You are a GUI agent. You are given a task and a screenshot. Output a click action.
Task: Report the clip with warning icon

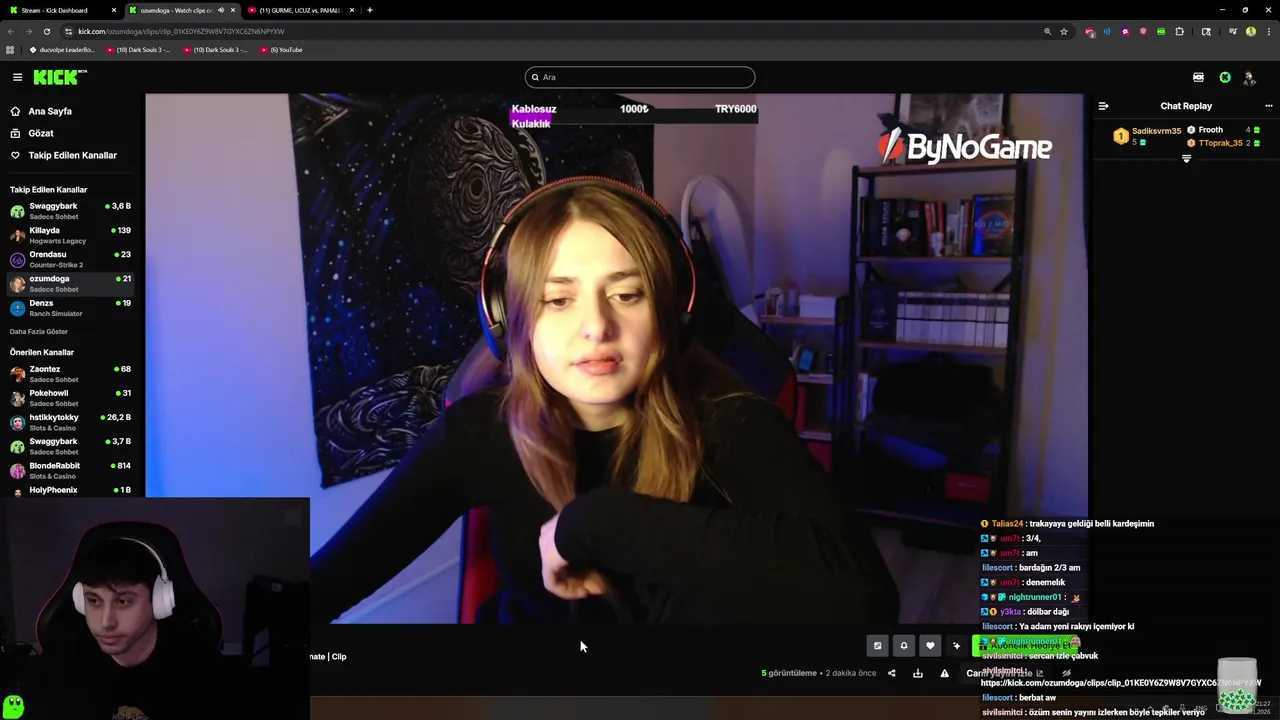(x=944, y=673)
